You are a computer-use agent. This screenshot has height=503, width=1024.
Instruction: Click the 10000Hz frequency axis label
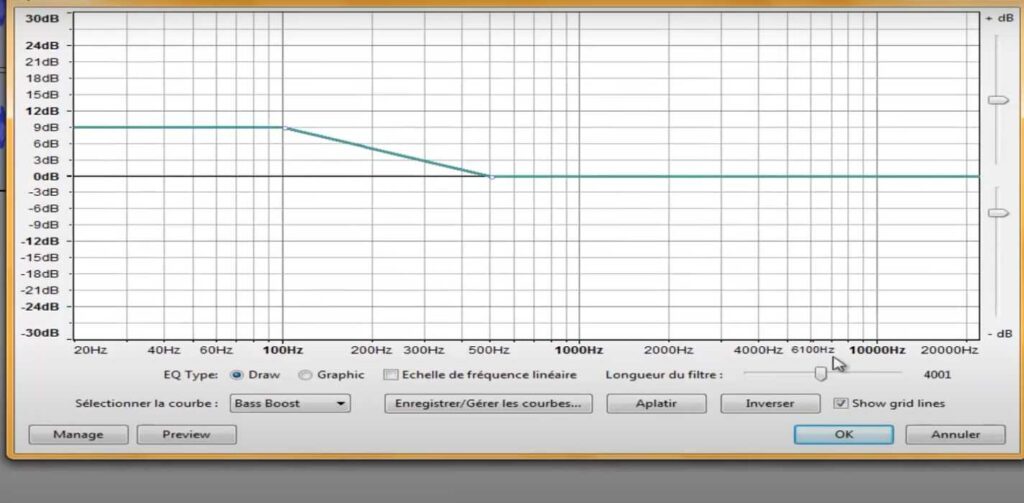point(877,351)
